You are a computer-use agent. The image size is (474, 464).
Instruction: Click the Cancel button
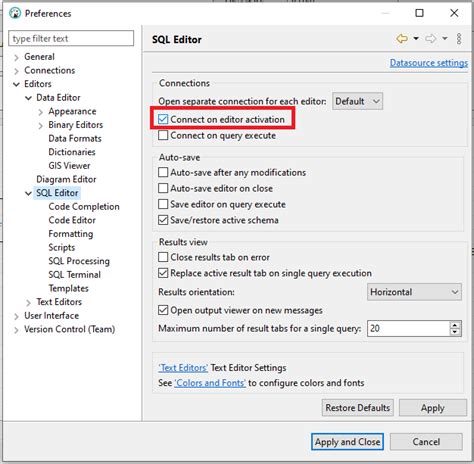click(x=426, y=442)
